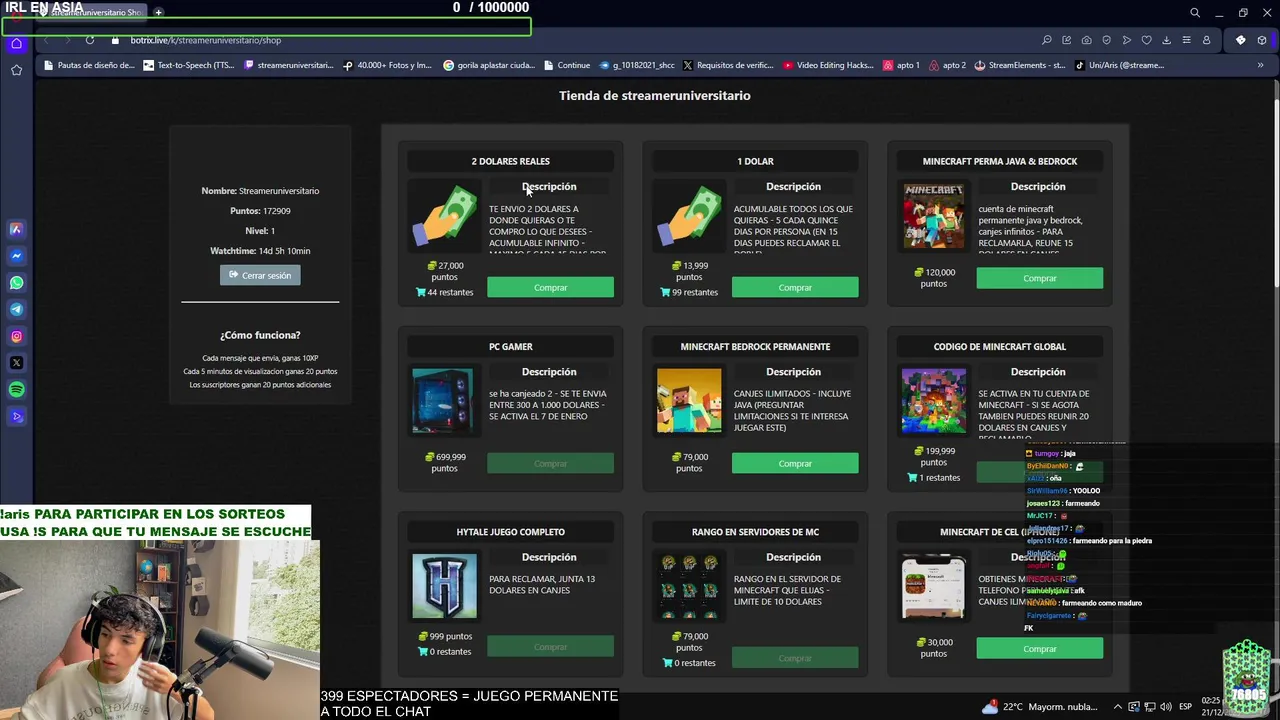Open the 'Uni/Aris' TikTok bookmark
Image resolution: width=1280 pixels, height=720 pixels.
point(1119,65)
